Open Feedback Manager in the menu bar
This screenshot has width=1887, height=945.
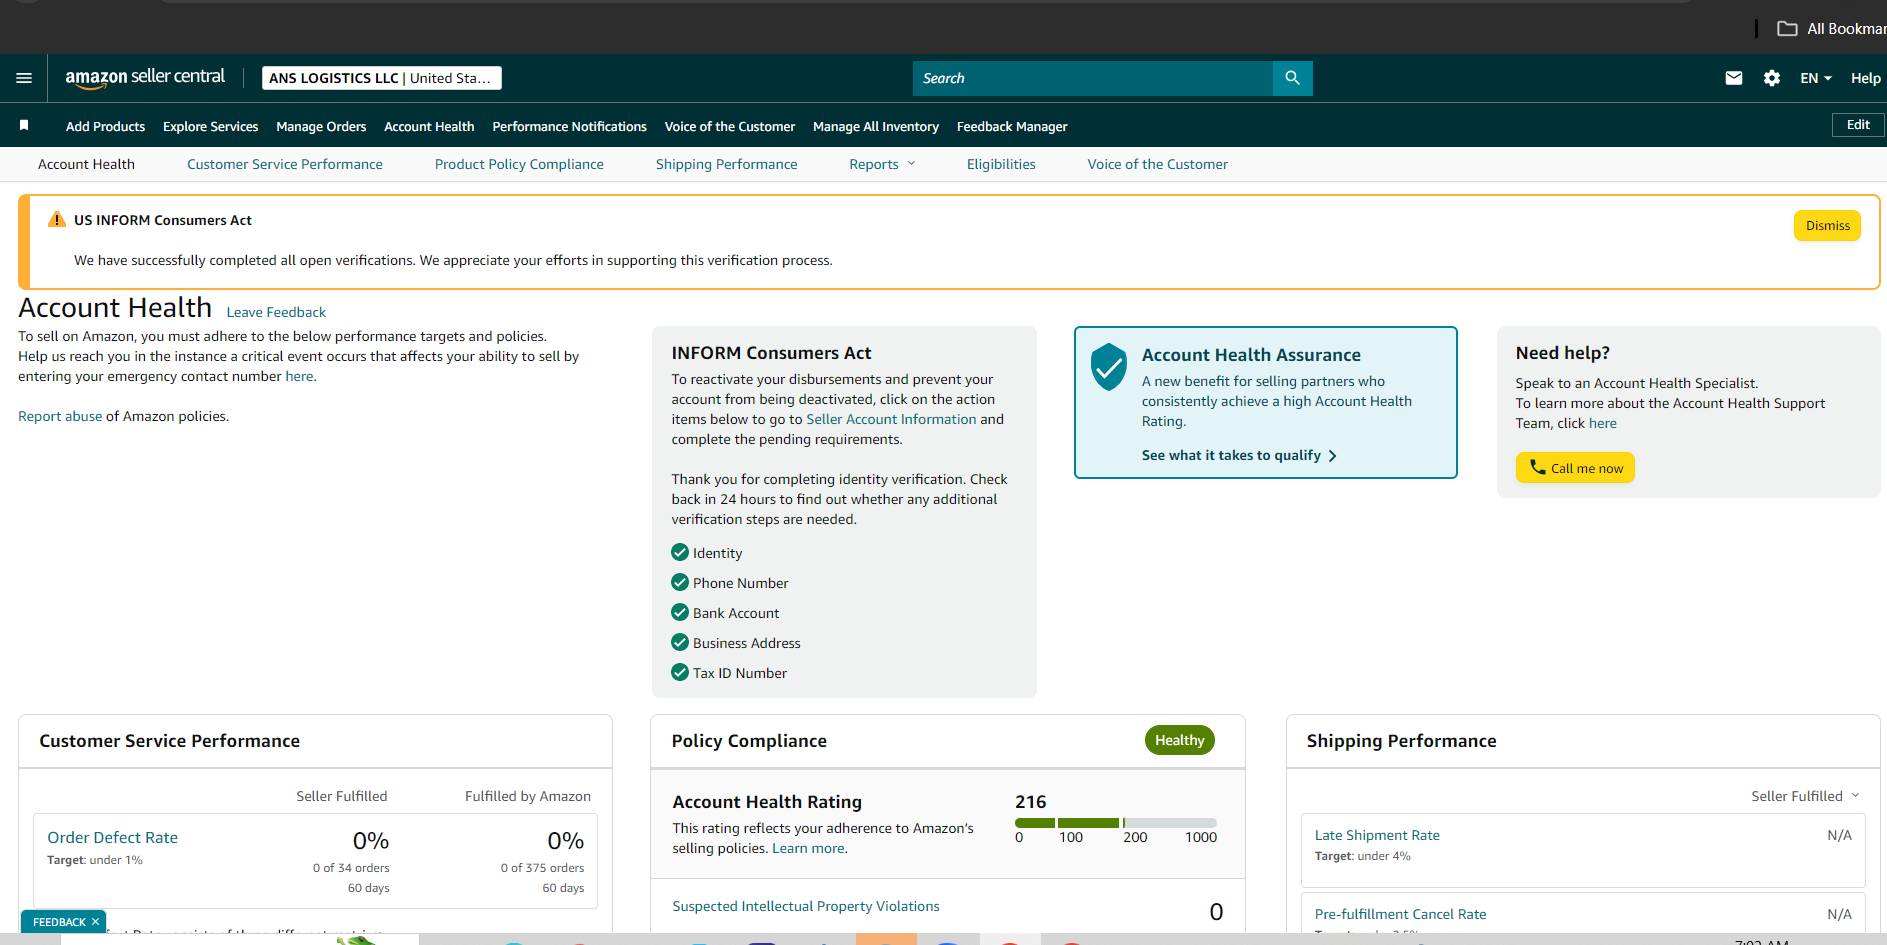tap(1012, 126)
